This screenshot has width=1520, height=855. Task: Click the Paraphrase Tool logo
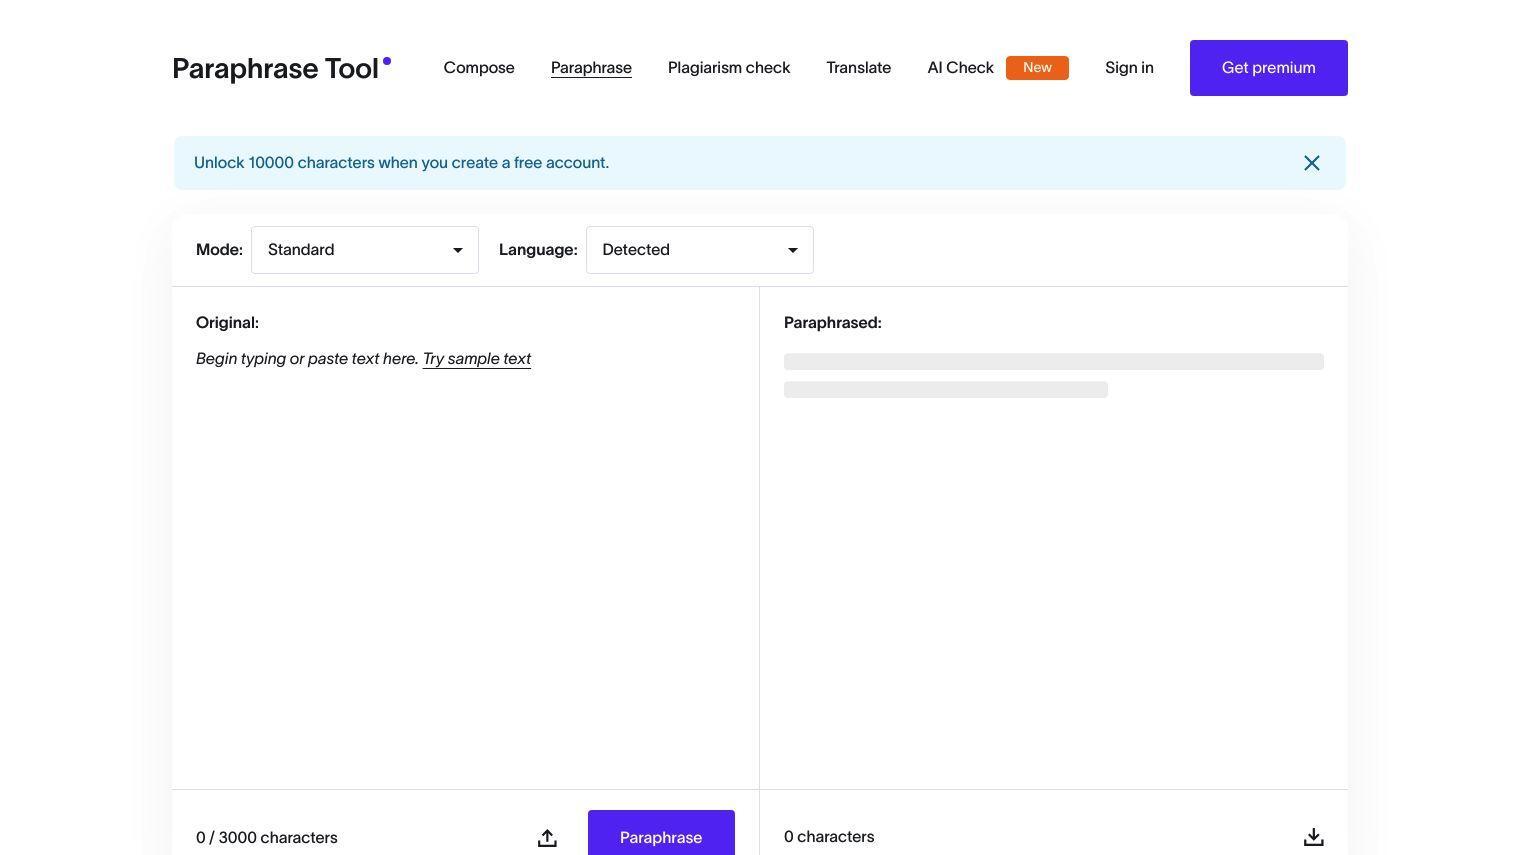click(x=282, y=68)
